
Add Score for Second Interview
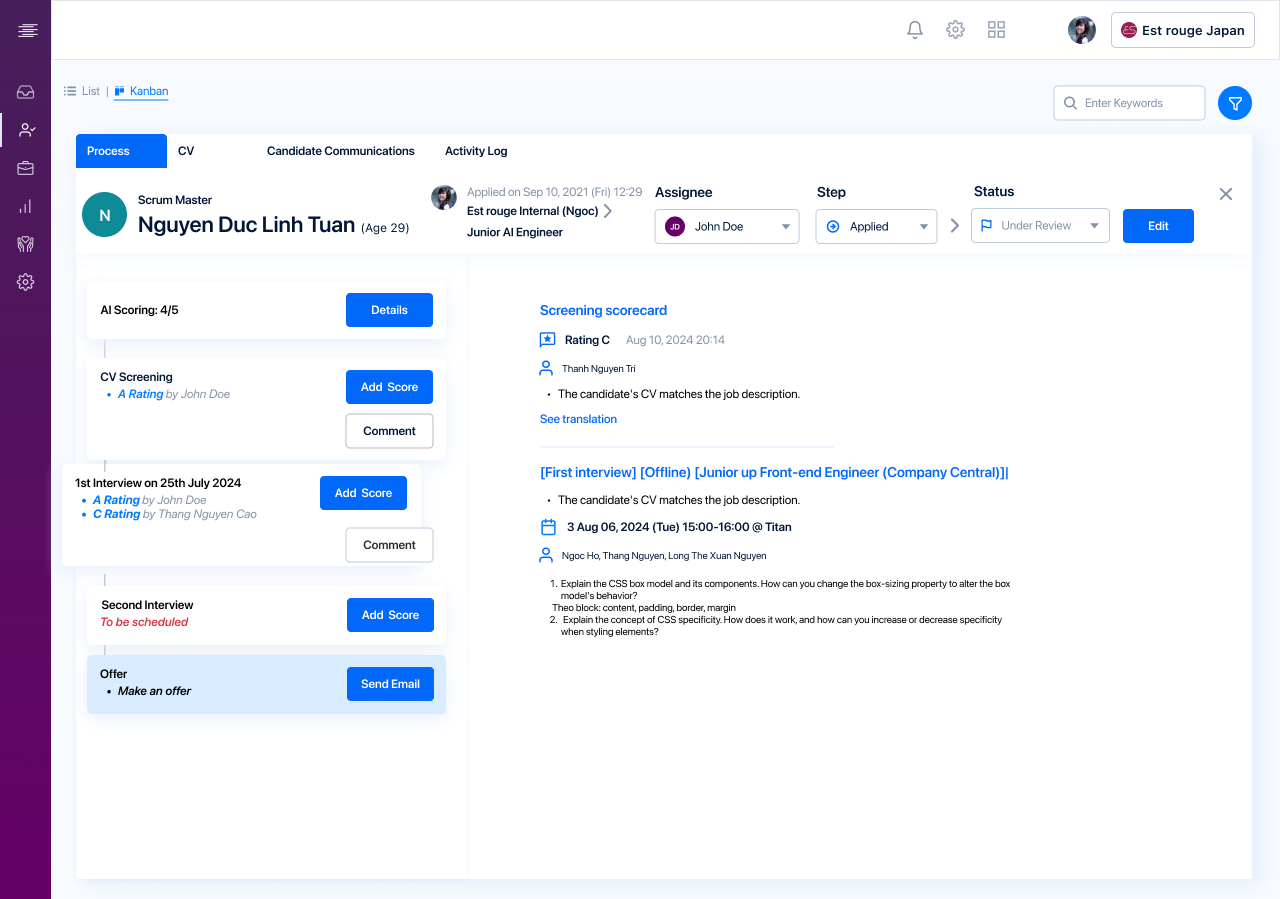click(x=390, y=615)
